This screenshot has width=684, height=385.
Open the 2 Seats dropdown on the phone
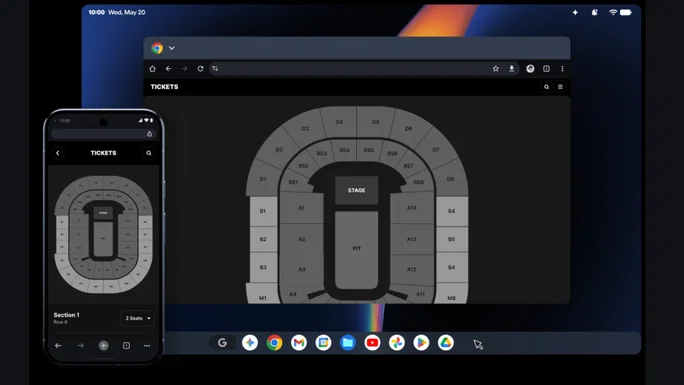pyautogui.click(x=137, y=318)
